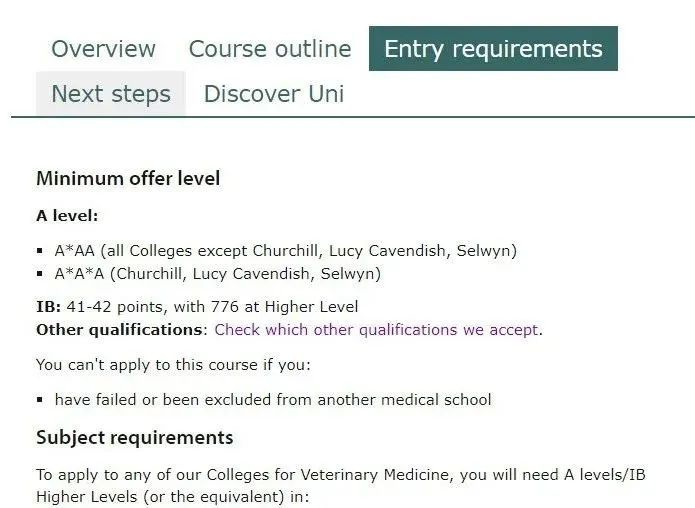Follow the 'Check which other qualifications we accept' link
Image resolution: width=695 pixels, height=508 pixels.
coord(376,330)
